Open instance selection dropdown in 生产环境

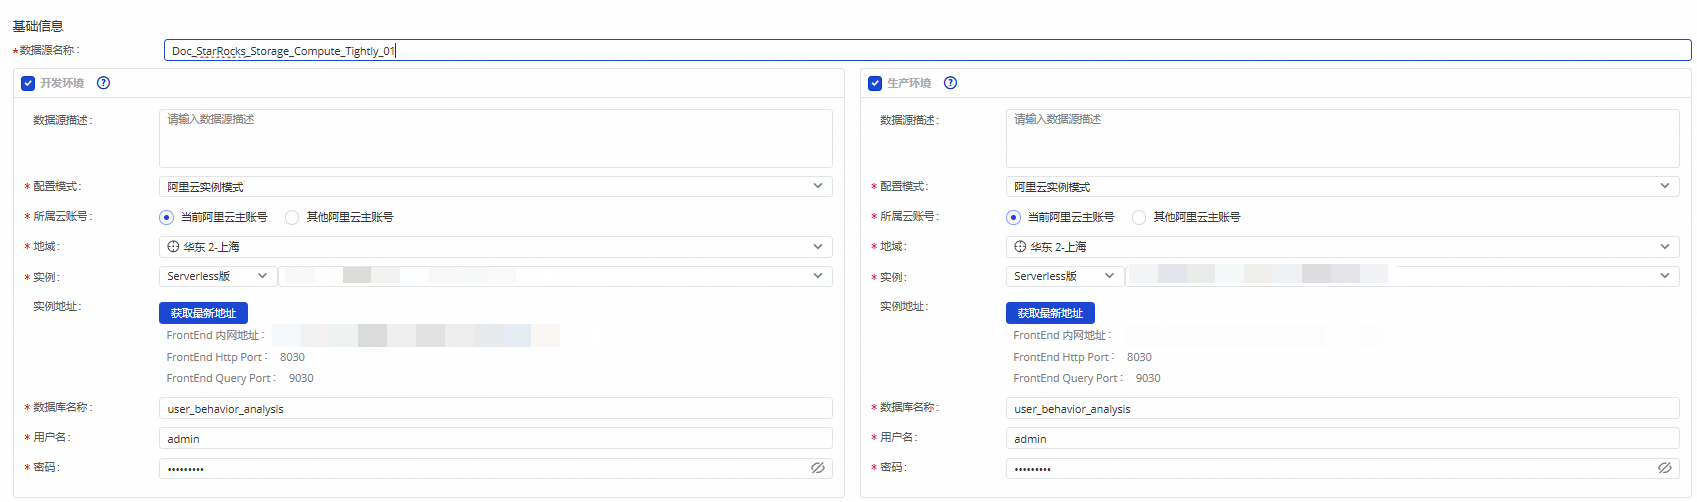(1403, 276)
